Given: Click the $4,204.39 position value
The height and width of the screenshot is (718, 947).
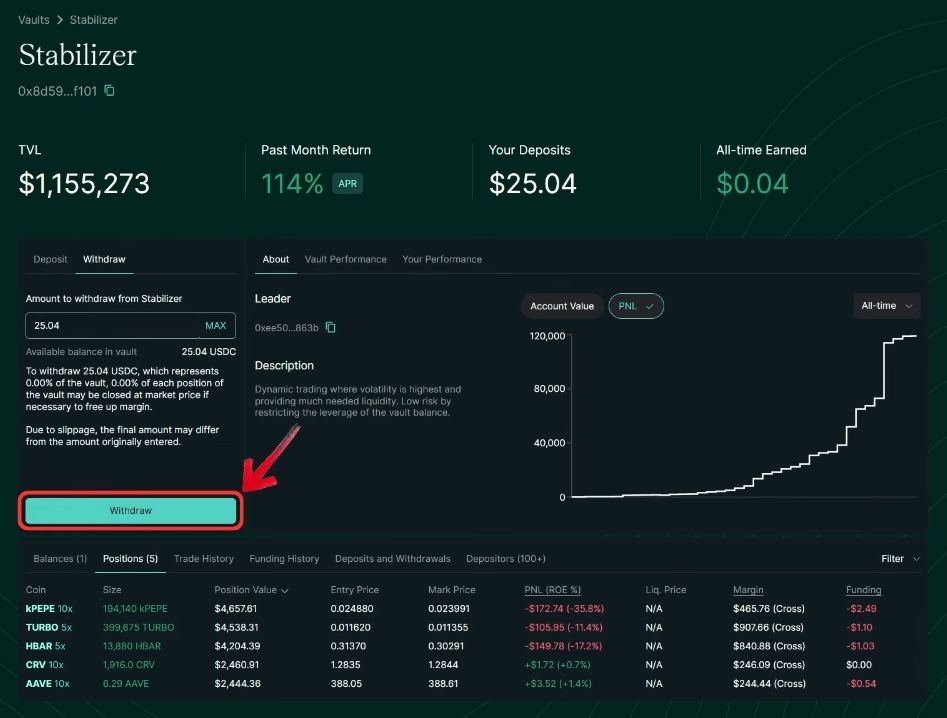Looking at the screenshot, I should click(237, 646).
